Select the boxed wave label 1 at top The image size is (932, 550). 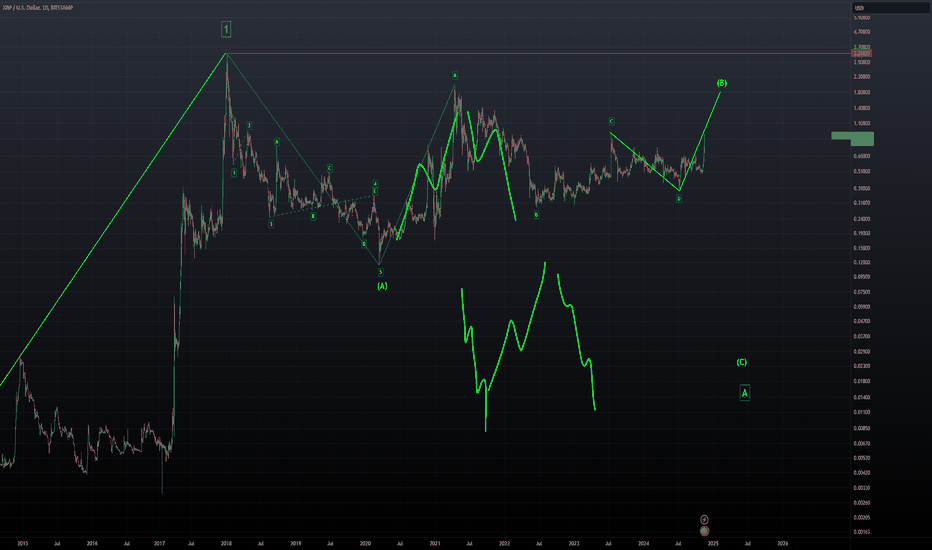click(x=226, y=29)
